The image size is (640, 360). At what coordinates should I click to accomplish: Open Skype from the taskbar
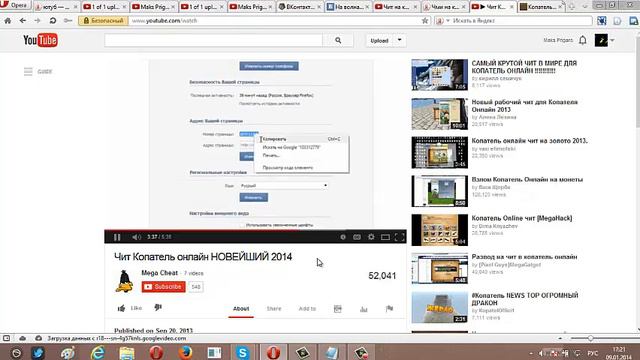coord(242,352)
